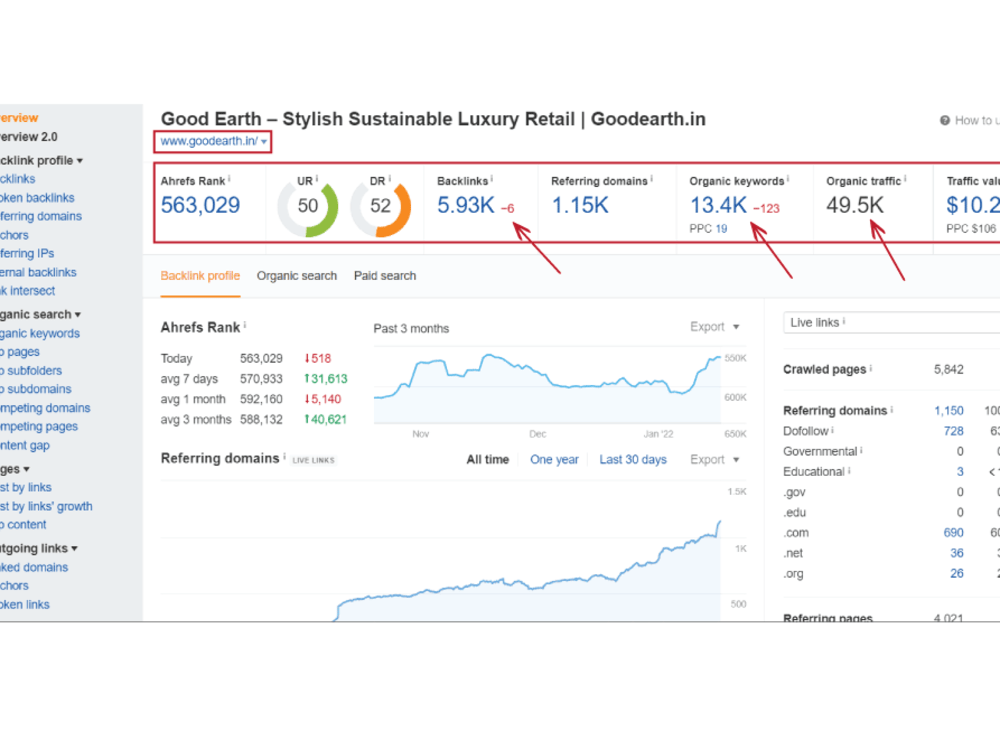
Task: Click the info icon next to Organic traffic
Action: pyautogui.click(x=905, y=179)
